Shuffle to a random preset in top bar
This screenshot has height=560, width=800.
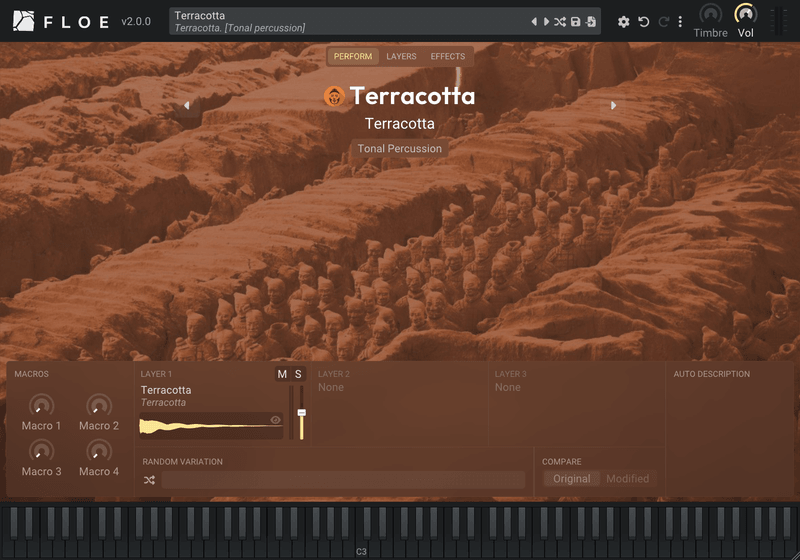point(560,21)
